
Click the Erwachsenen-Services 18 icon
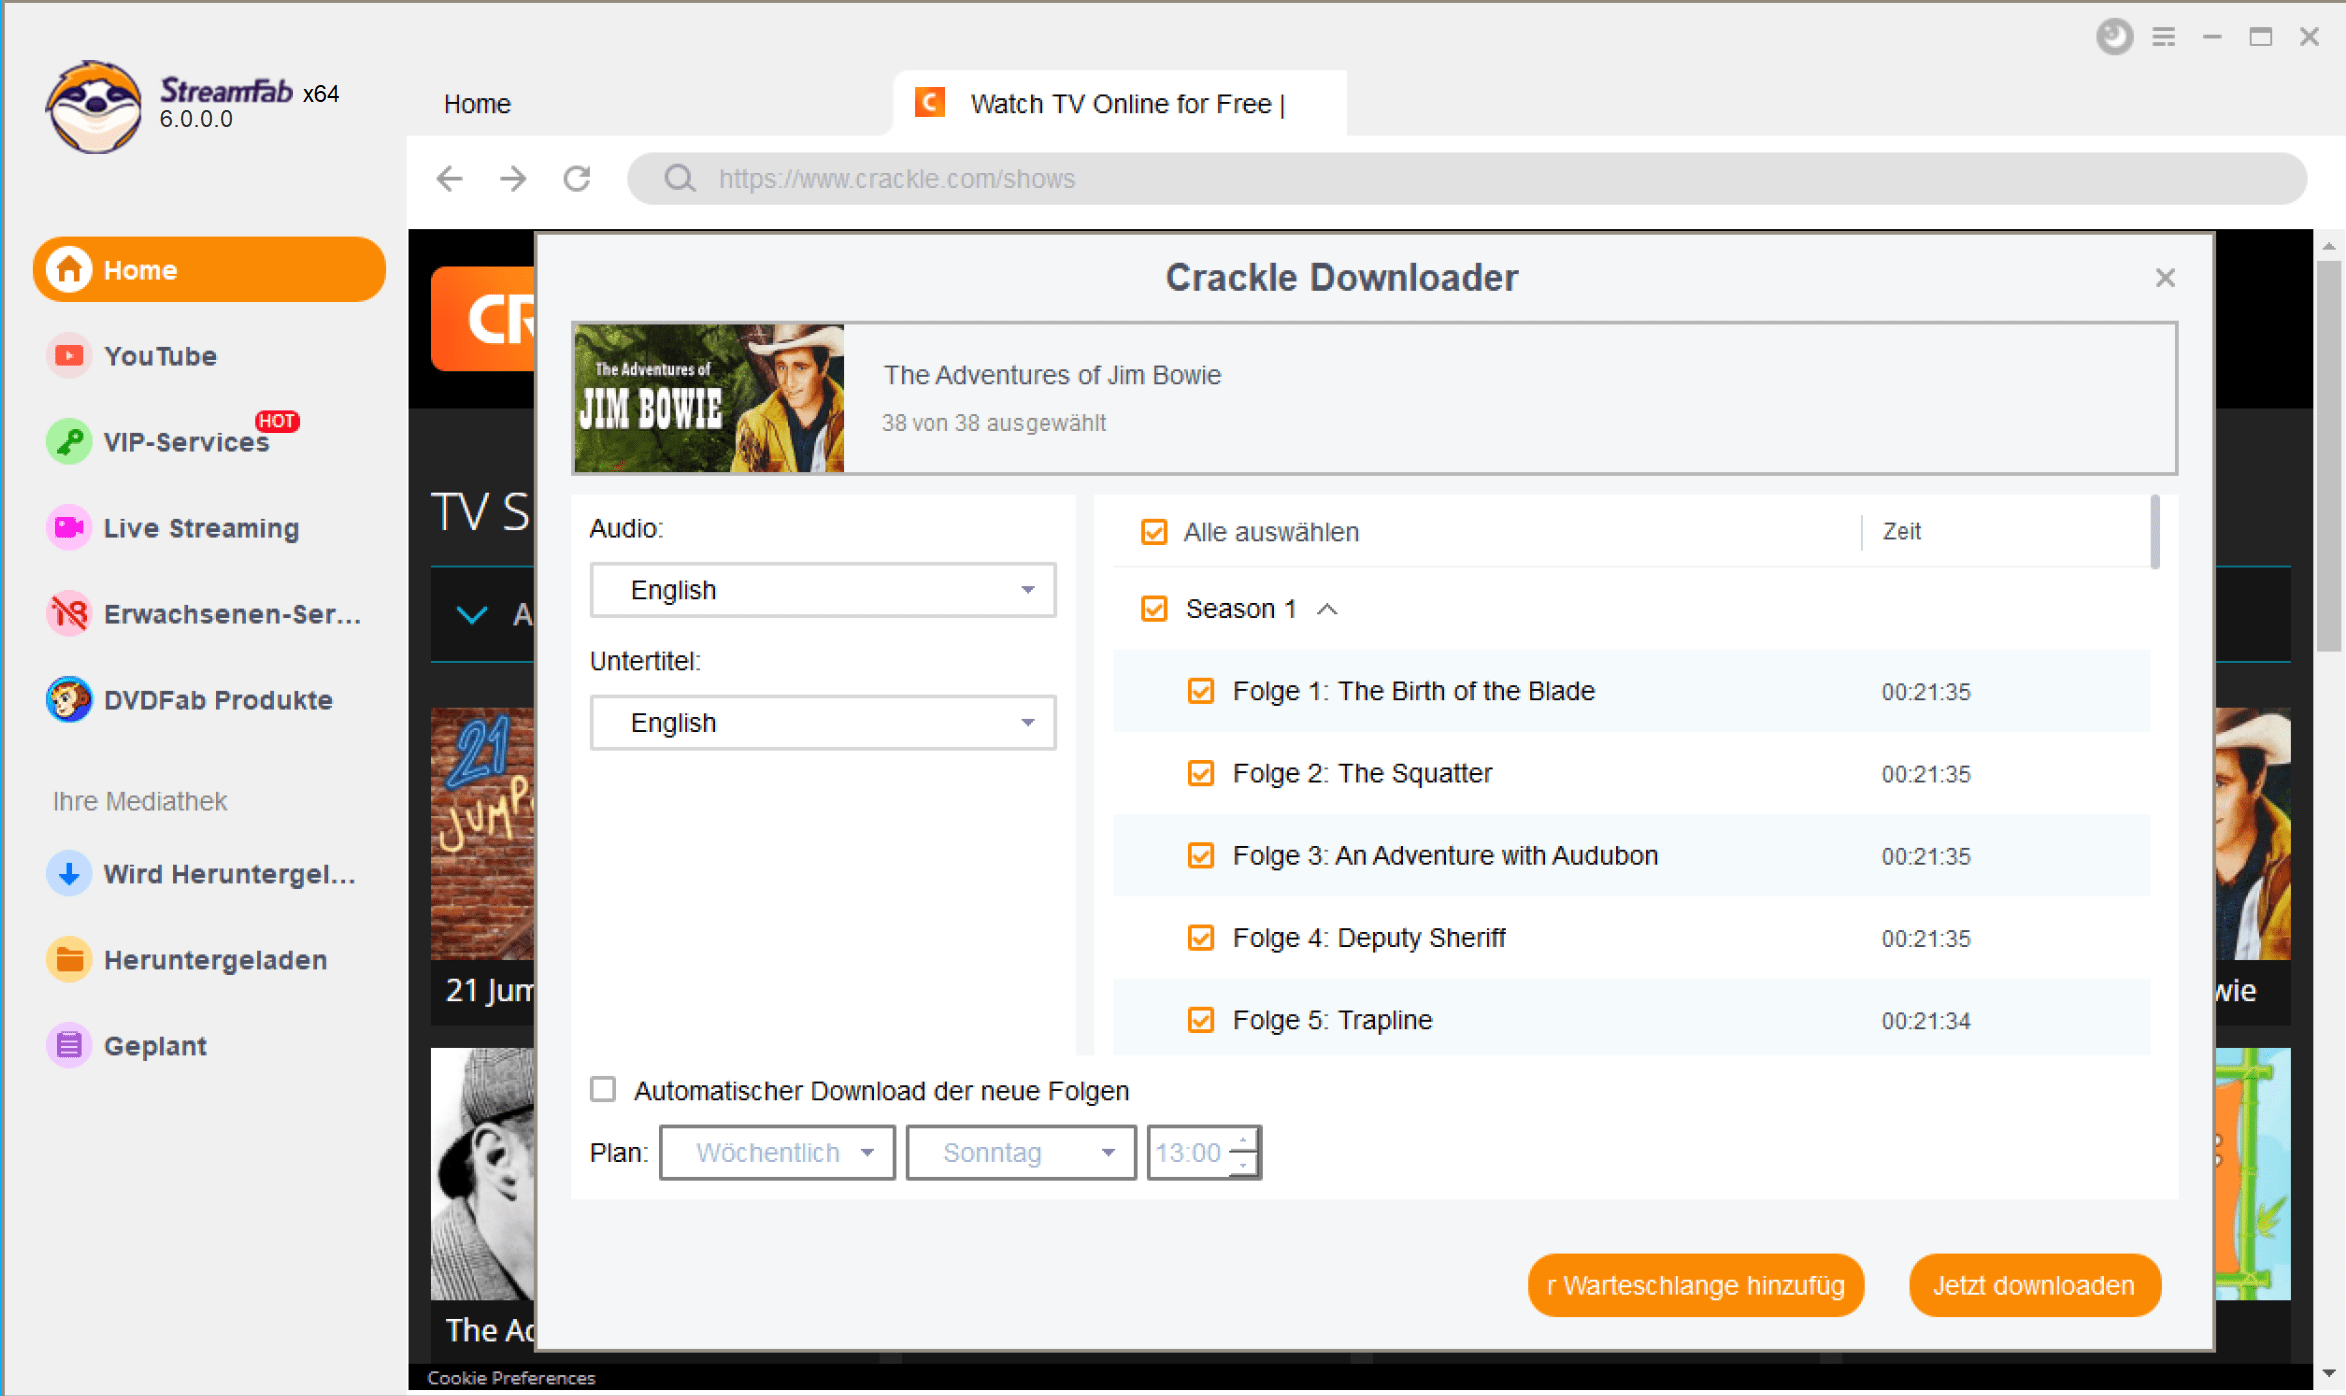(x=69, y=613)
